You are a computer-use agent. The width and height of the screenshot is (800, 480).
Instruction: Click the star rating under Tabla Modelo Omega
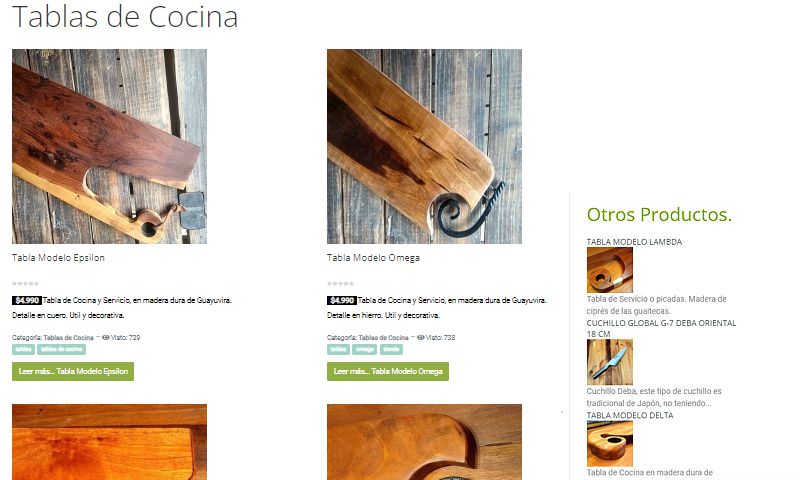pyautogui.click(x=340, y=284)
